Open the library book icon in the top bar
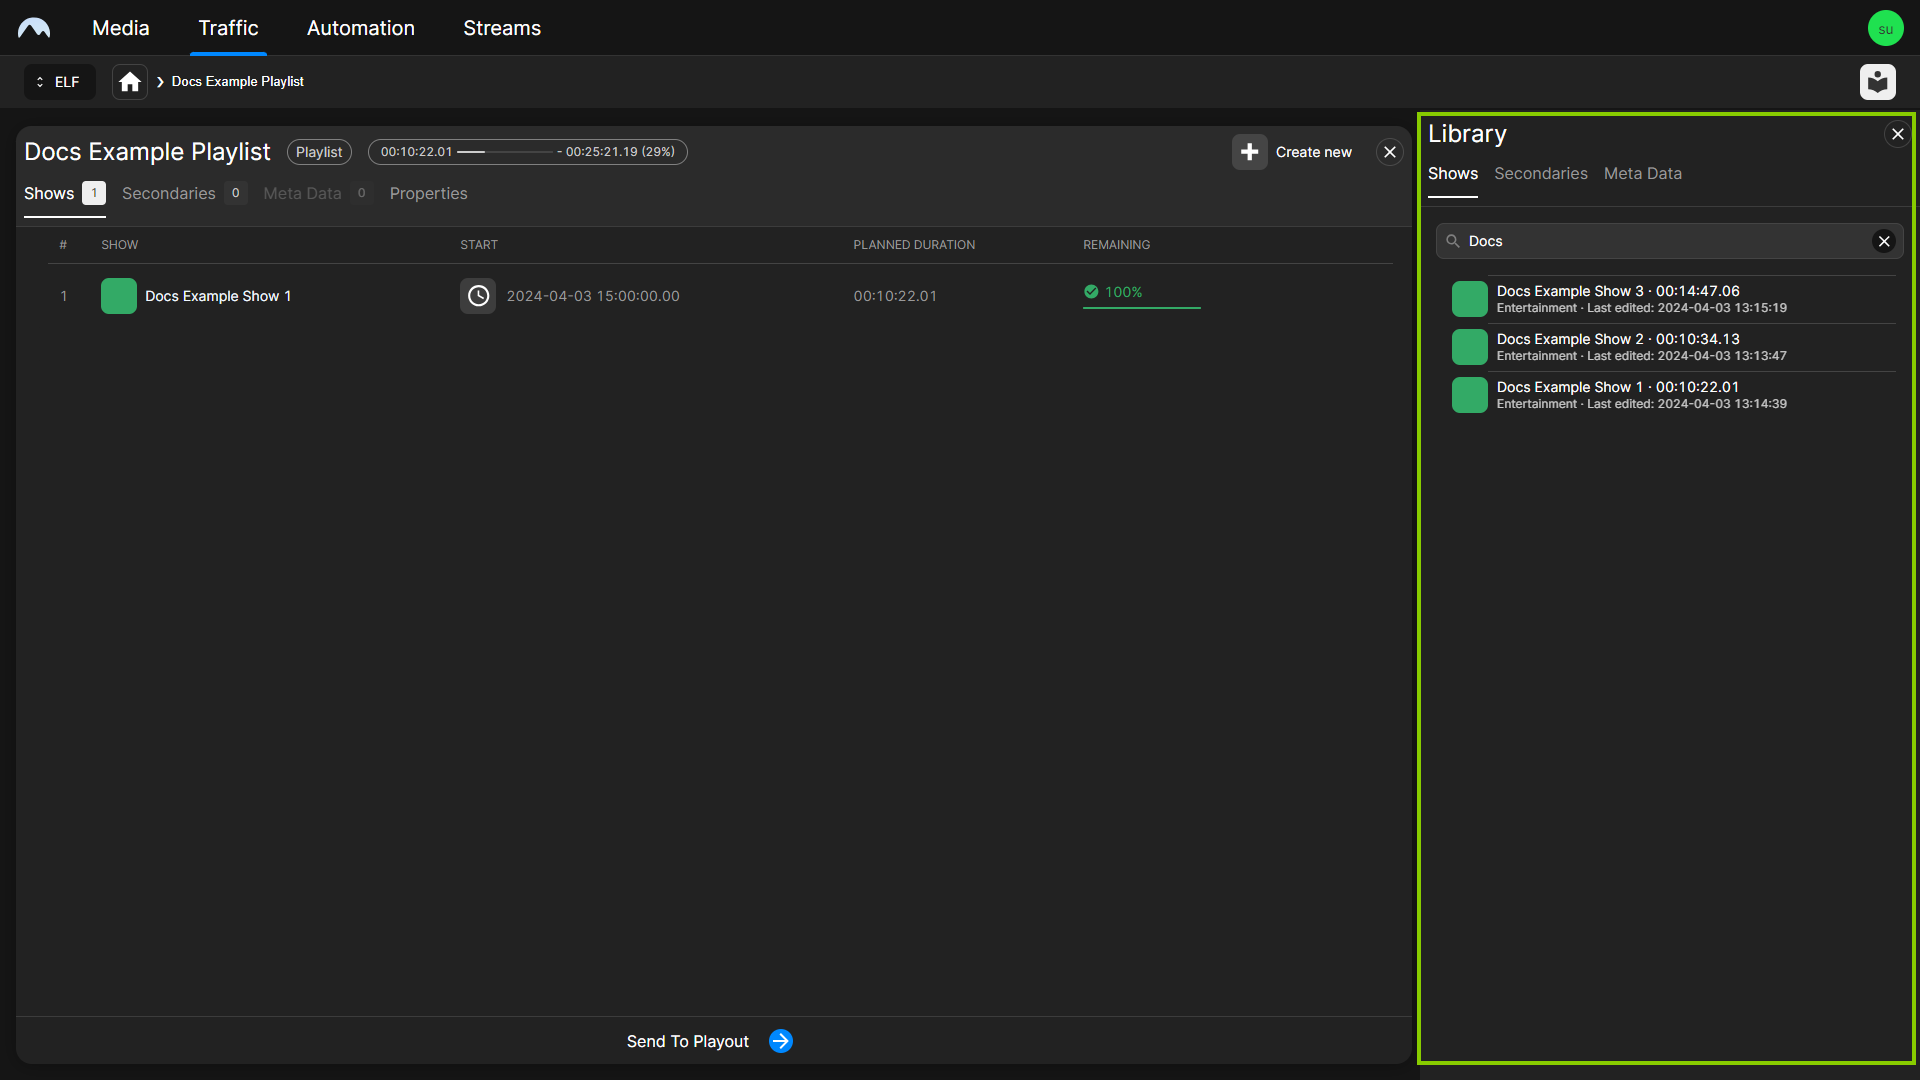Screen dimensions: 1920x1080 tap(1878, 82)
